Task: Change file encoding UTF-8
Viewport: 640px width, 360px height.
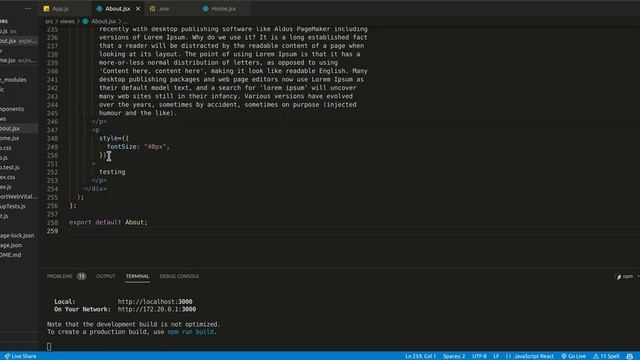Action: coord(479,356)
